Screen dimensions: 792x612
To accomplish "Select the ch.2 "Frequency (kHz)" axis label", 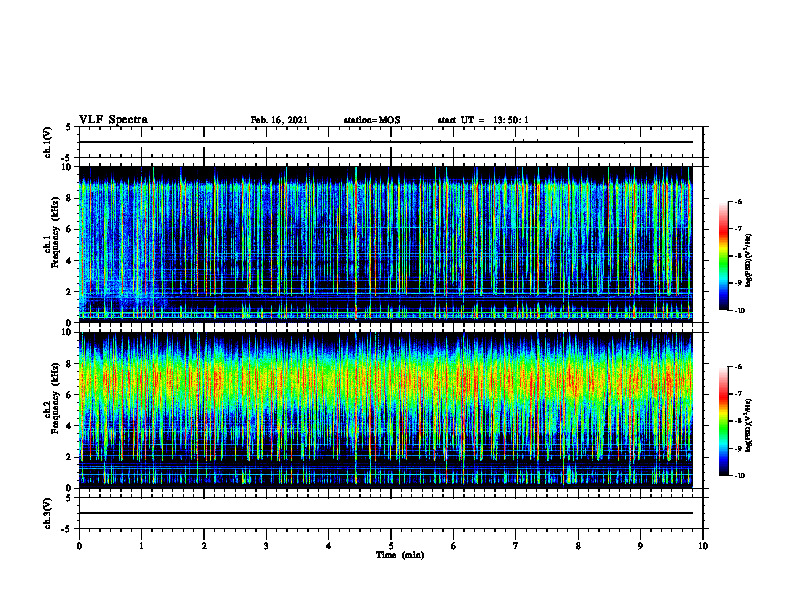I will [x=54, y=398].
